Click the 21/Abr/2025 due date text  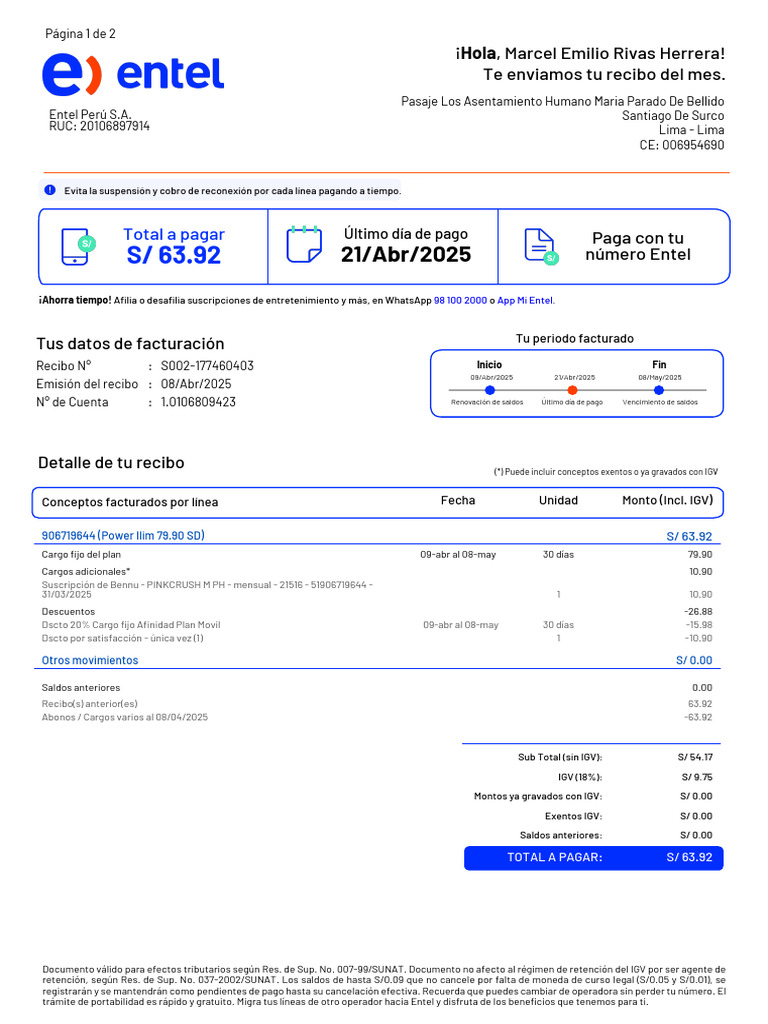click(x=406, y=254)
